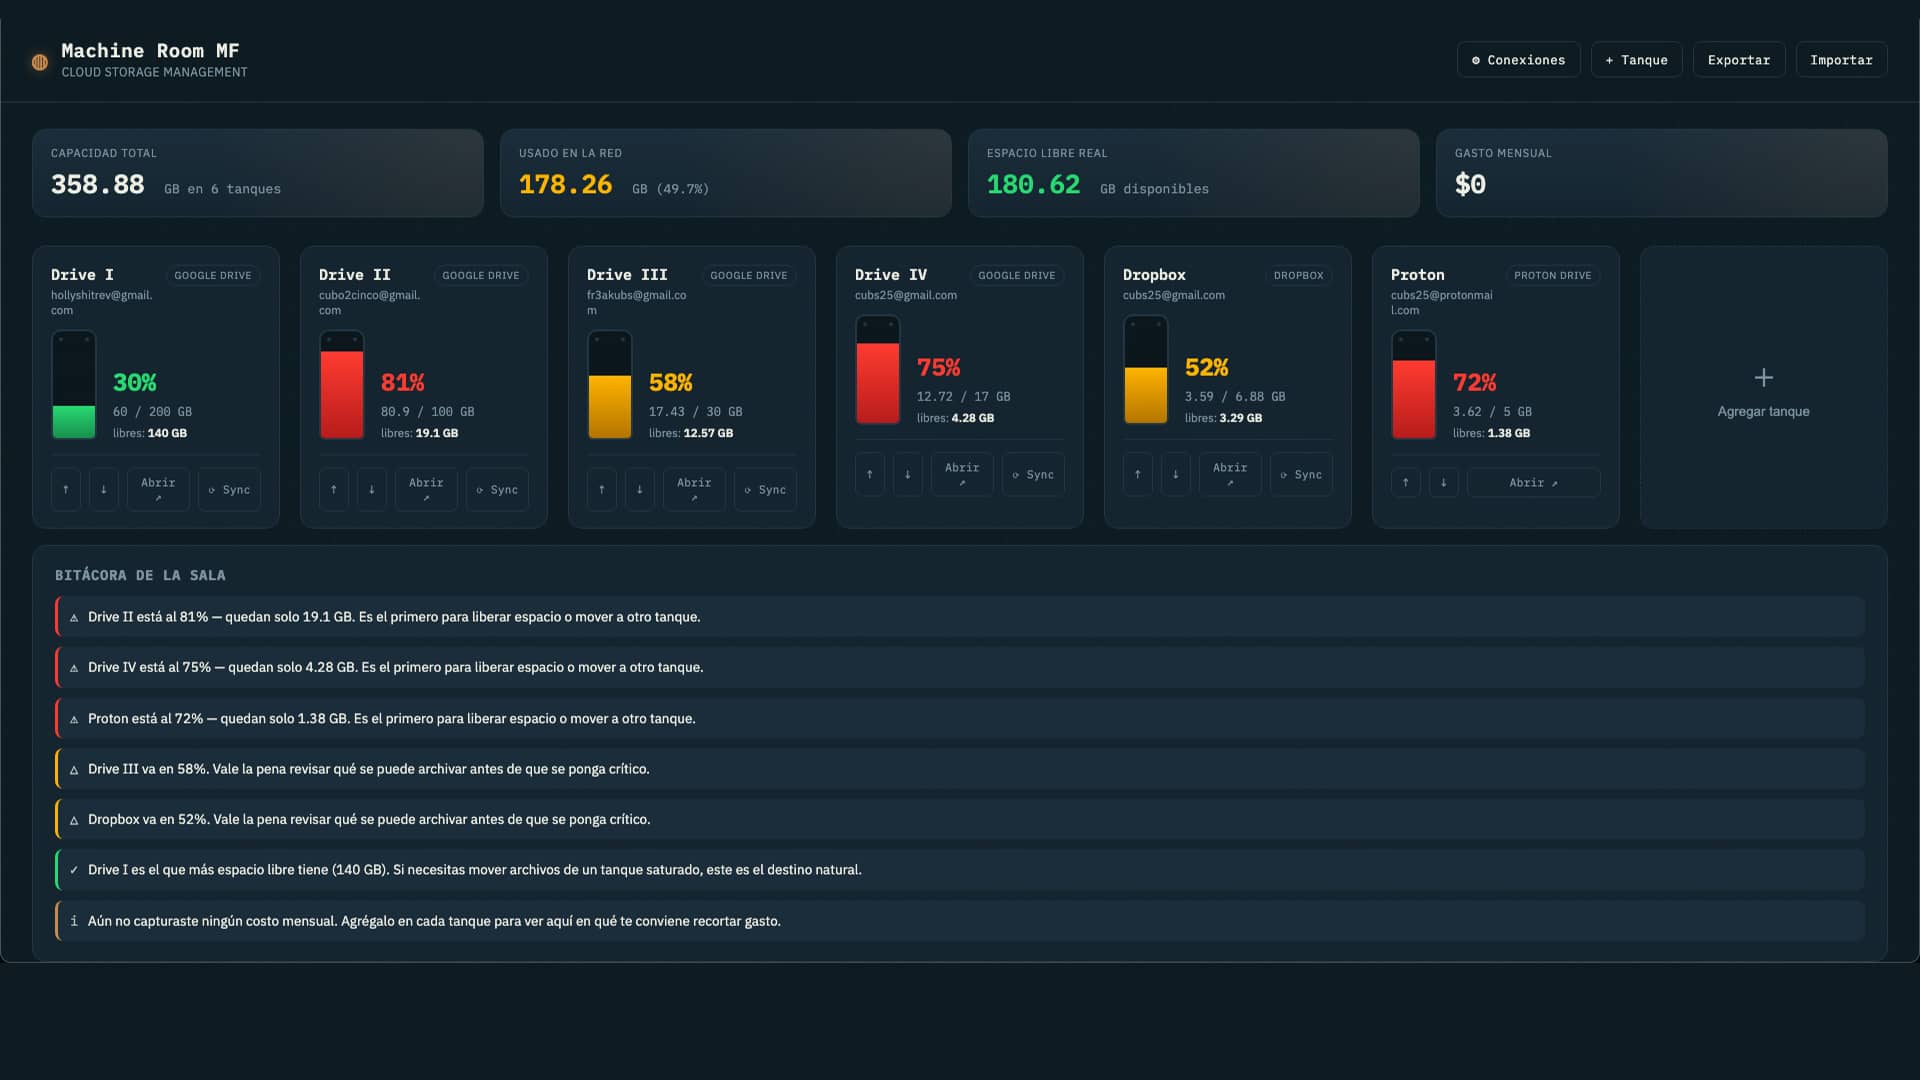
Task: Click the Drive III yellow tank gauge
Action: (610, 385)
